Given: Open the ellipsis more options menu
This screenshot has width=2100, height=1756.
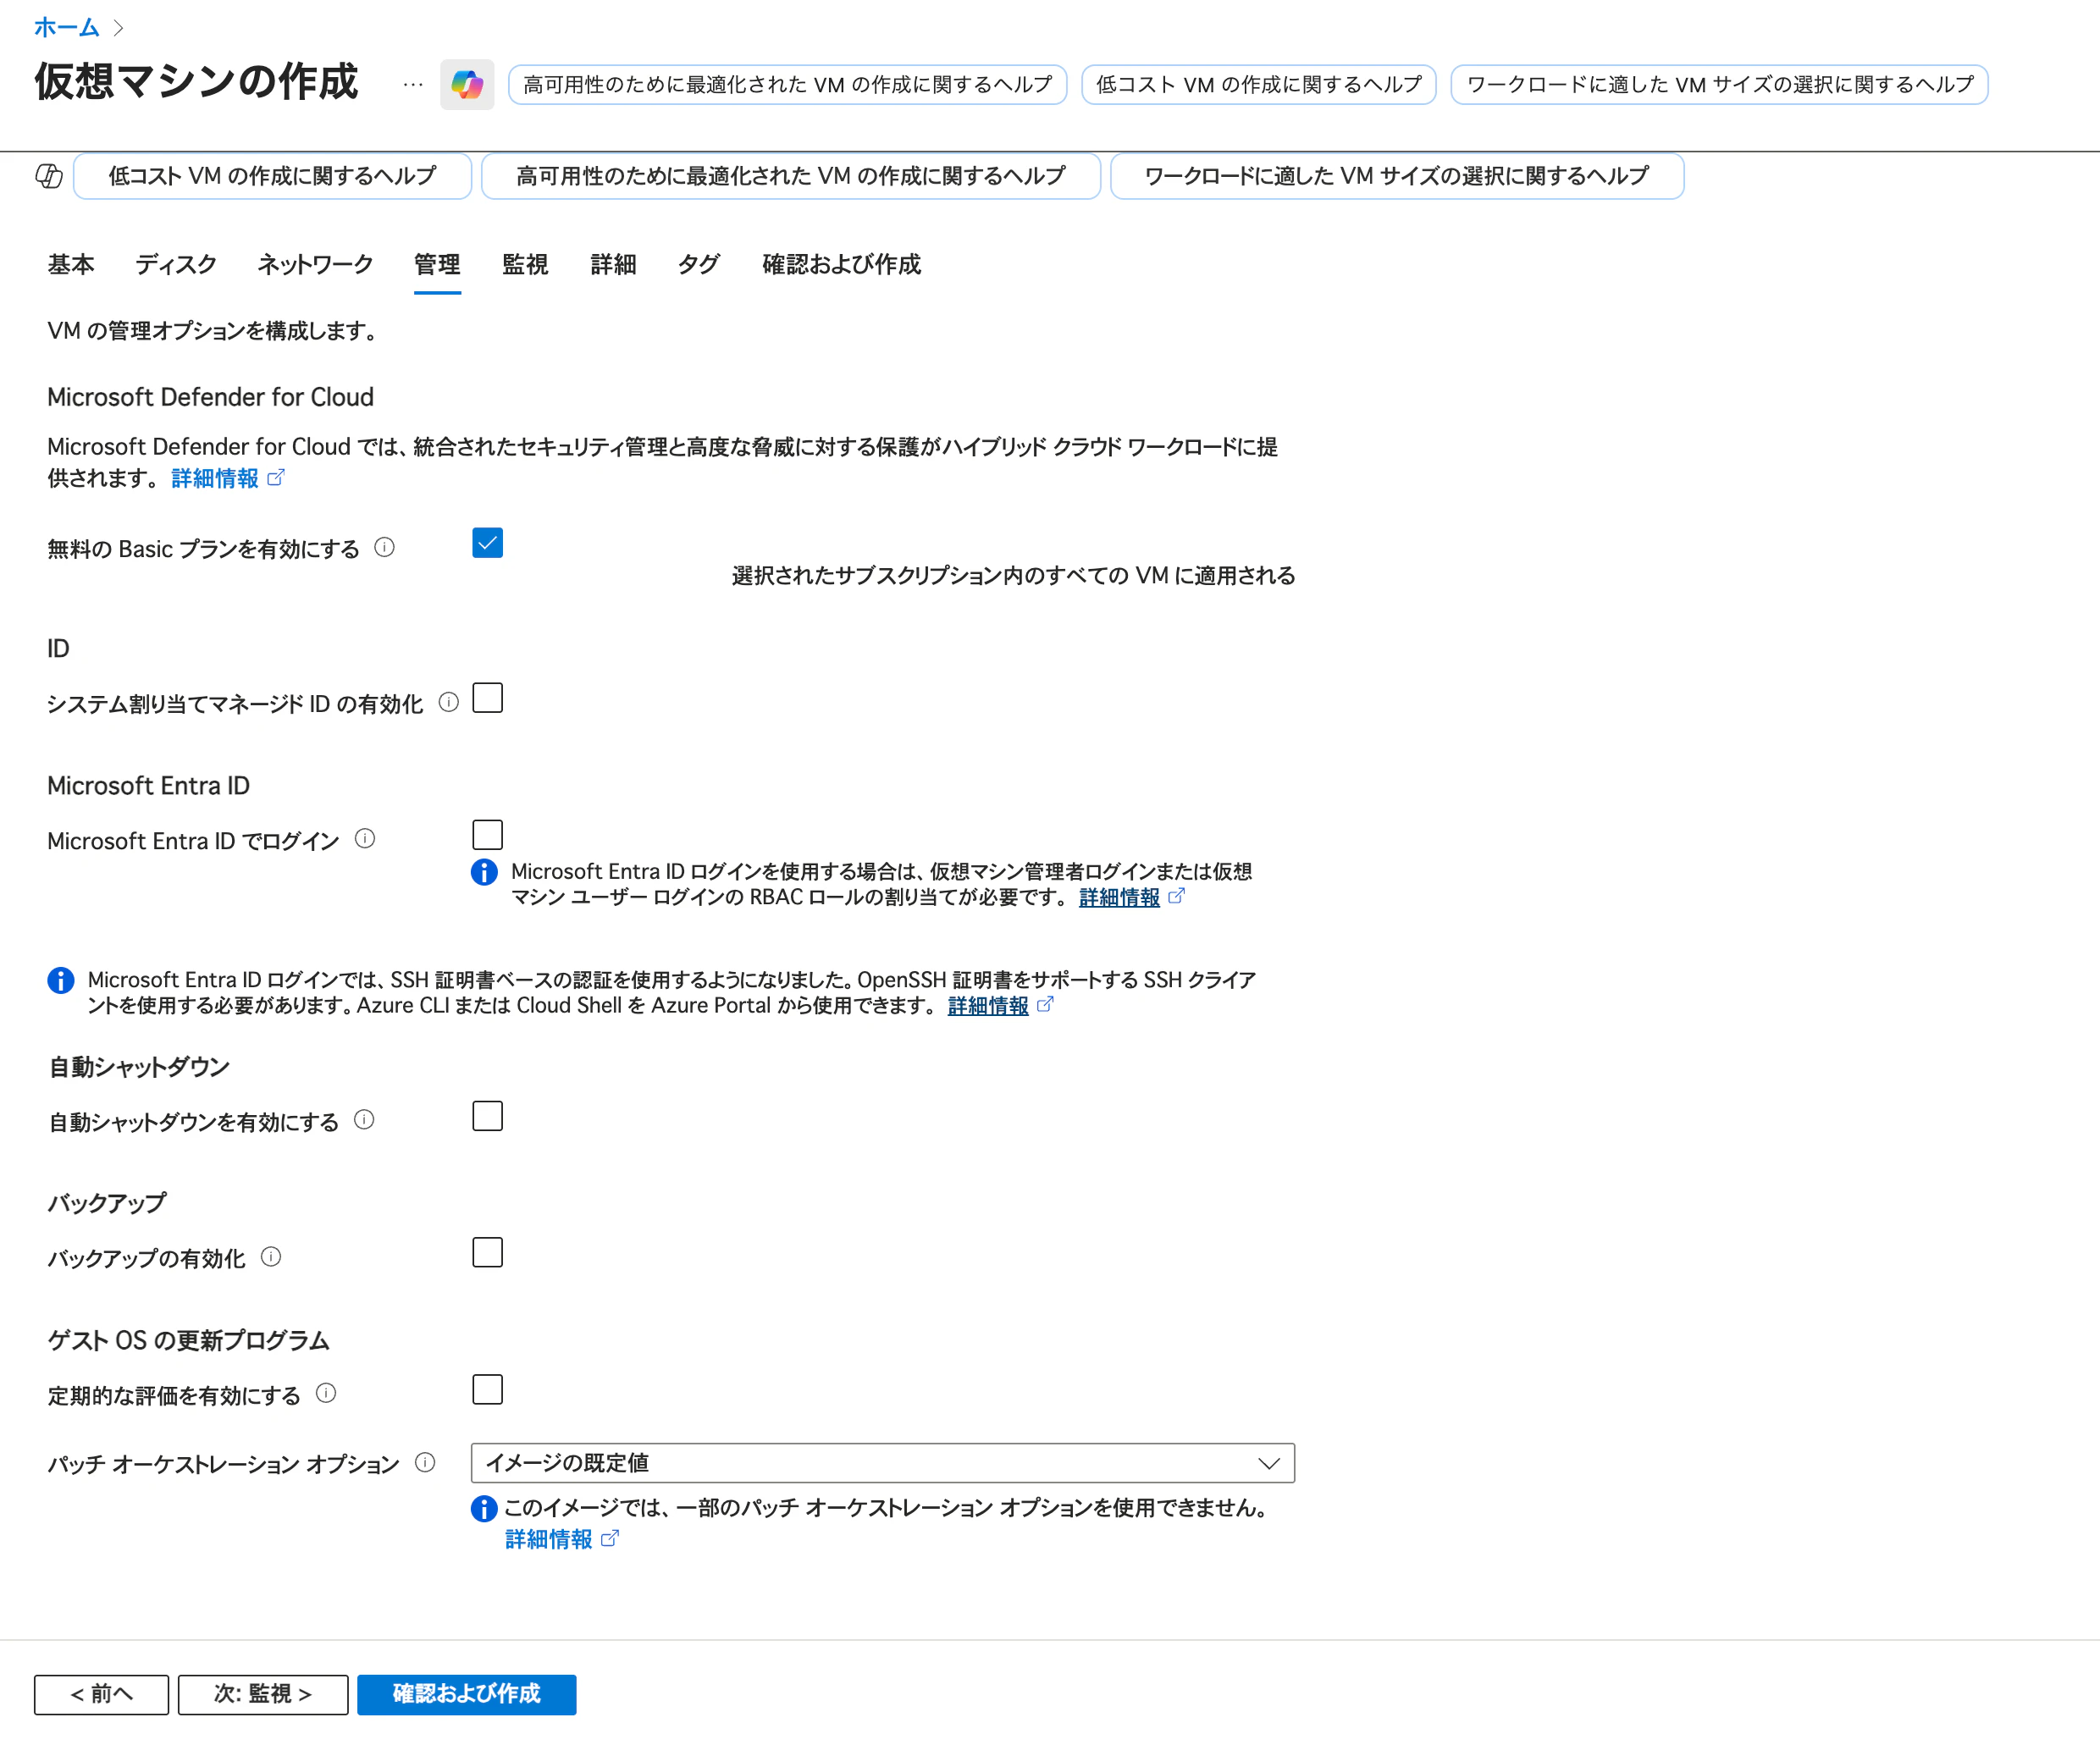Looking at the screenshot, I should [x=413, y=85].
